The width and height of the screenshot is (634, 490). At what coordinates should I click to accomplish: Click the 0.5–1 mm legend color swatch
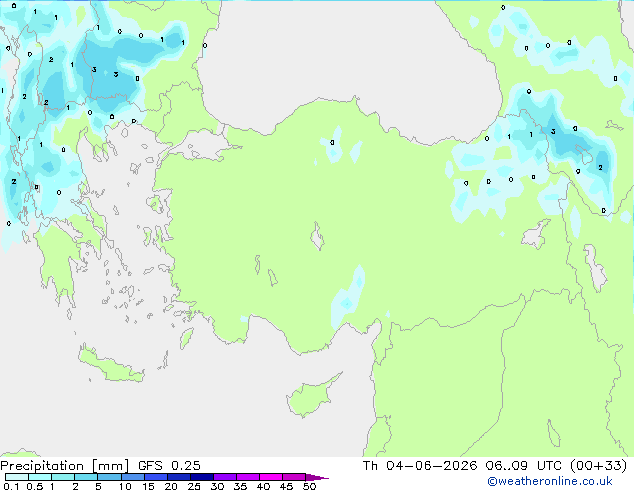coord(40,477)
